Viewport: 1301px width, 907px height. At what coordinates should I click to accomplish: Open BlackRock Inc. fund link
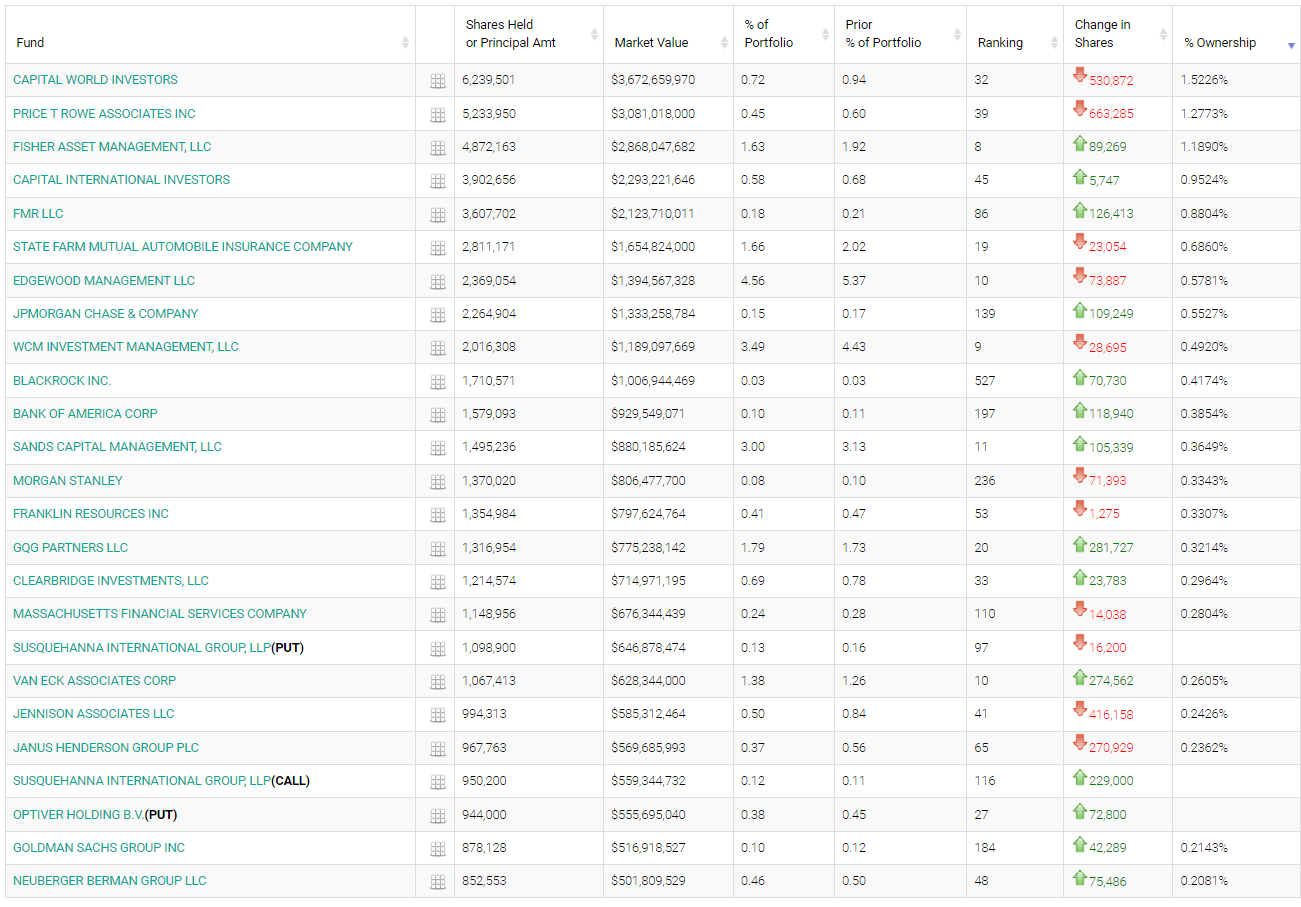[x=62, y=381]
